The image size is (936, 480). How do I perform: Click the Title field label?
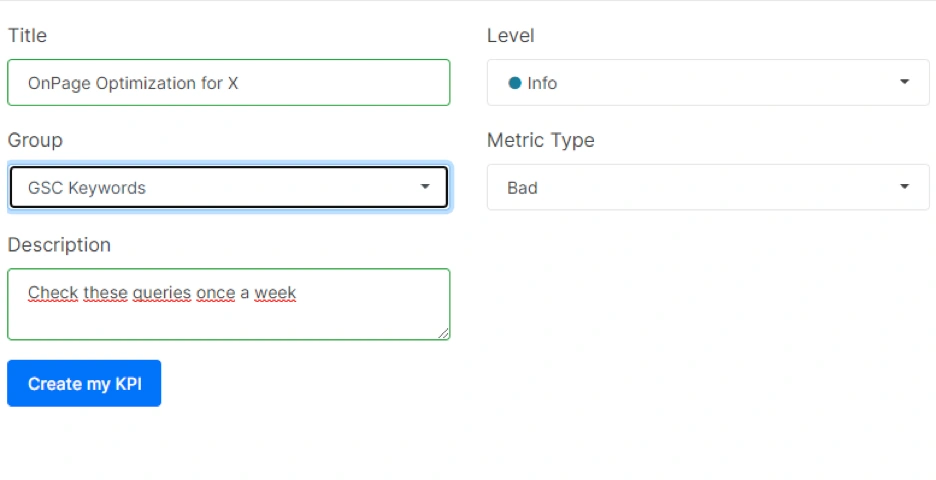[x=27, y=36]
